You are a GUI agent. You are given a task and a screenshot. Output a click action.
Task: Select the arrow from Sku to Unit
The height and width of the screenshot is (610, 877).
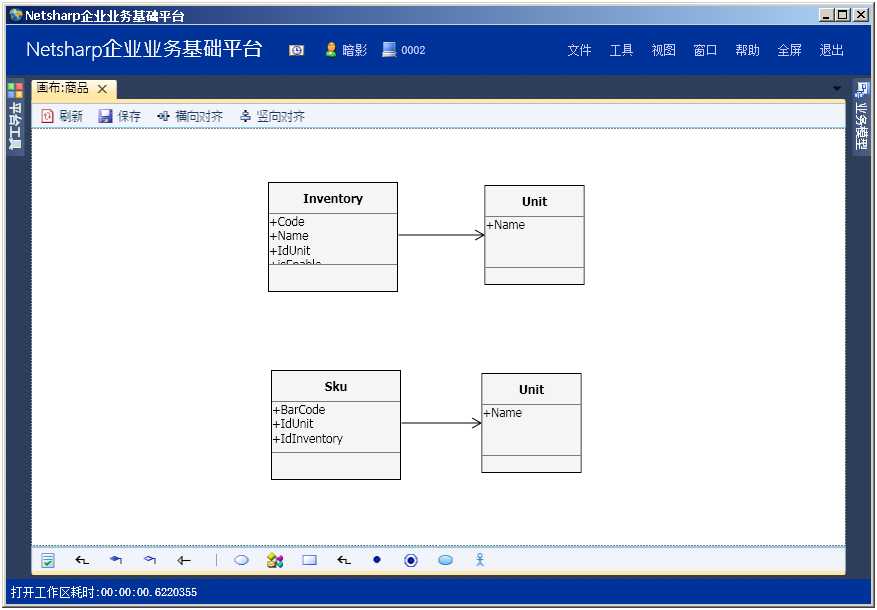(441, 423)
